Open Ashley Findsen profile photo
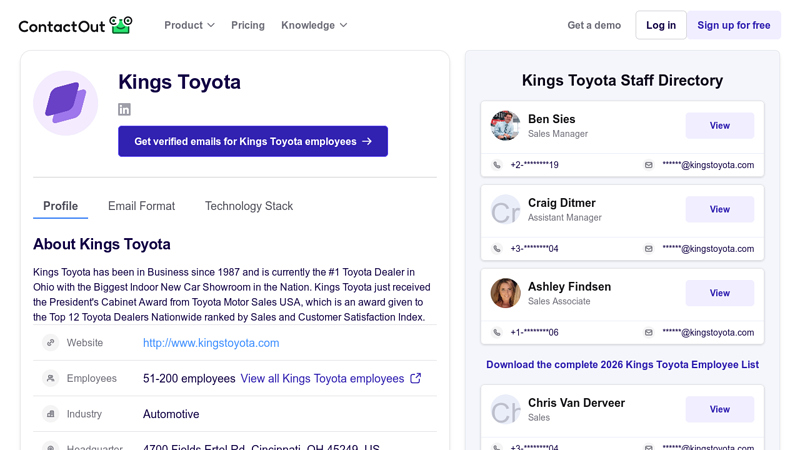 coord(505,293)
